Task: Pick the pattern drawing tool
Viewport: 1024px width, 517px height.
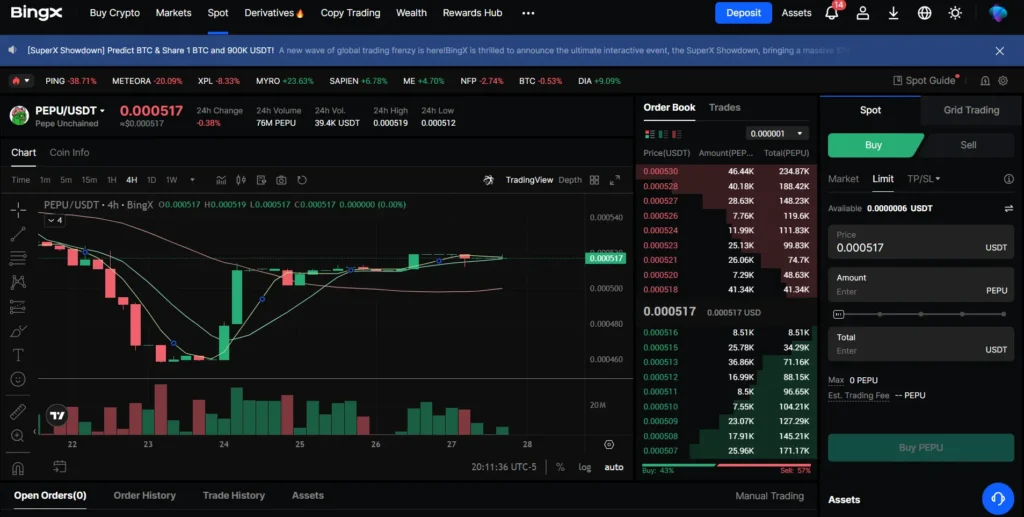Action: 18,282
